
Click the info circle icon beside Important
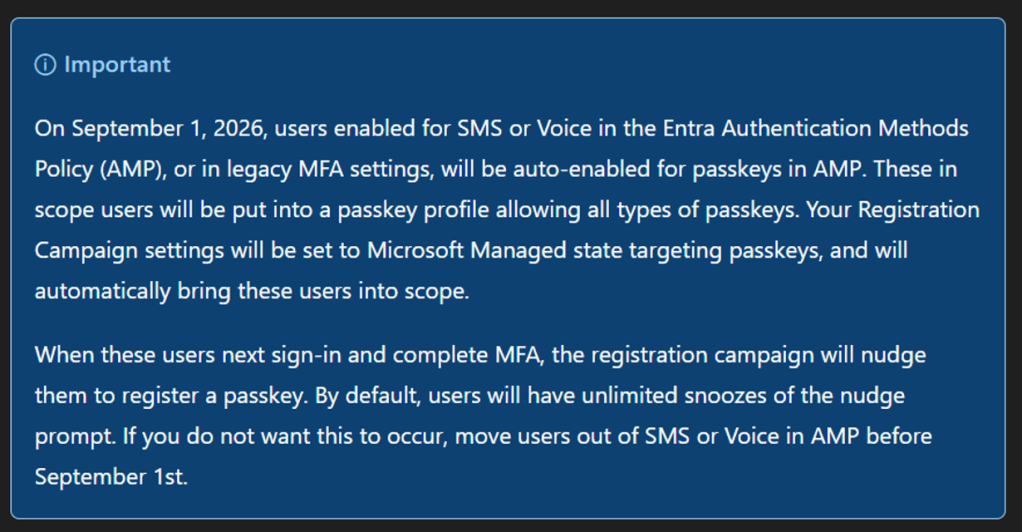(x=45, y=65)
